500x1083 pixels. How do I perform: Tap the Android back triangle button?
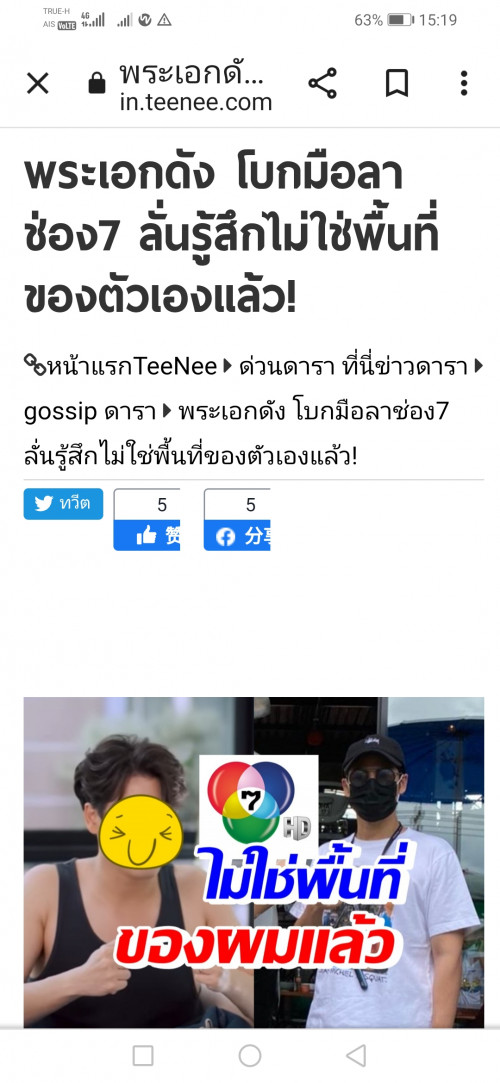tap(356, 1055)
